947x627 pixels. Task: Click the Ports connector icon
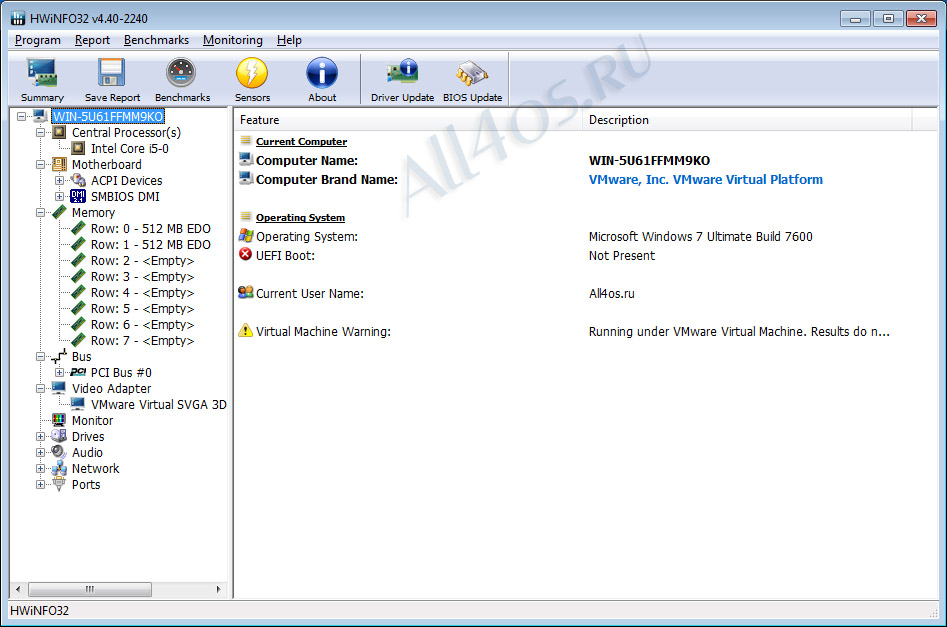(x=59, y=484)
